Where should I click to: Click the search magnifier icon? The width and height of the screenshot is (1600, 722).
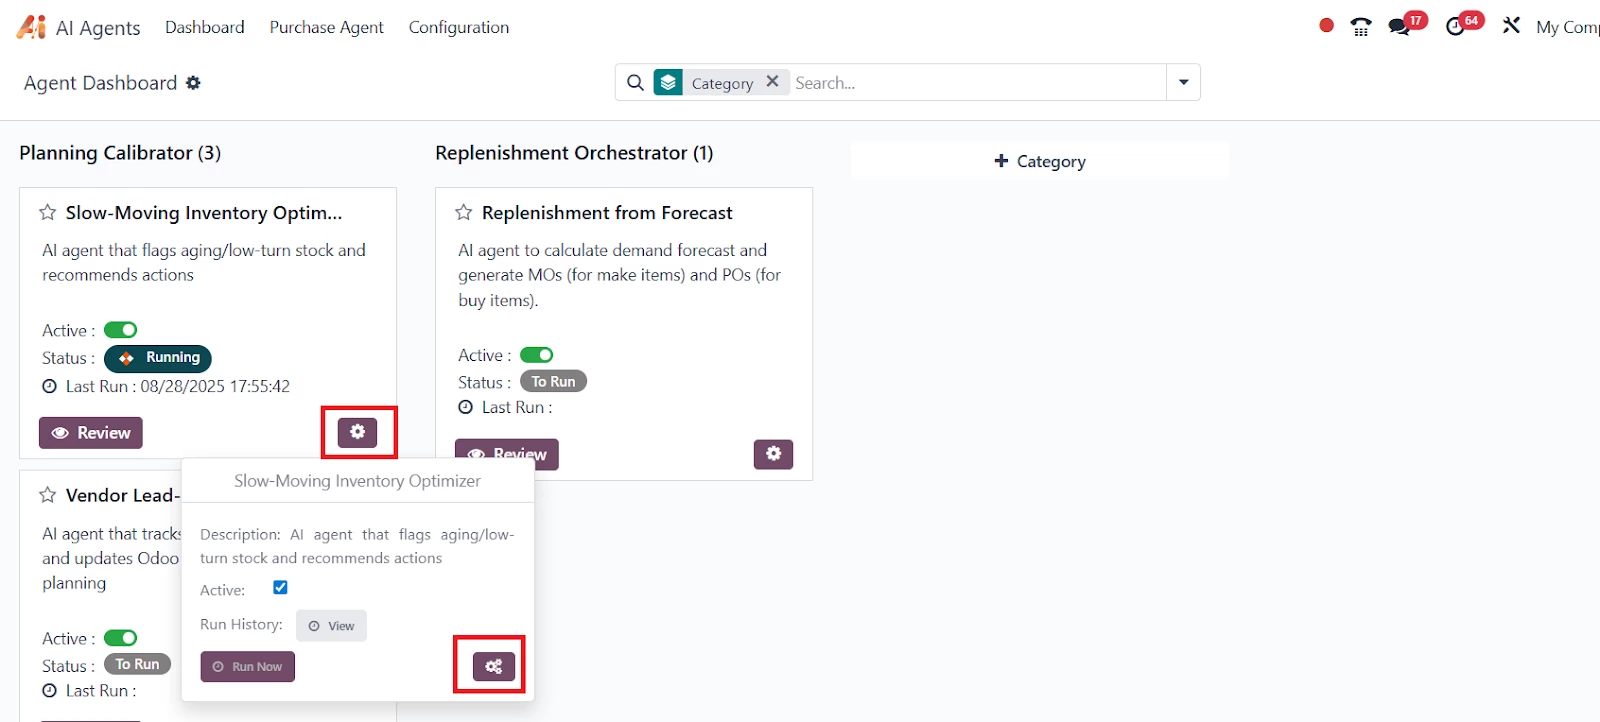635,83
